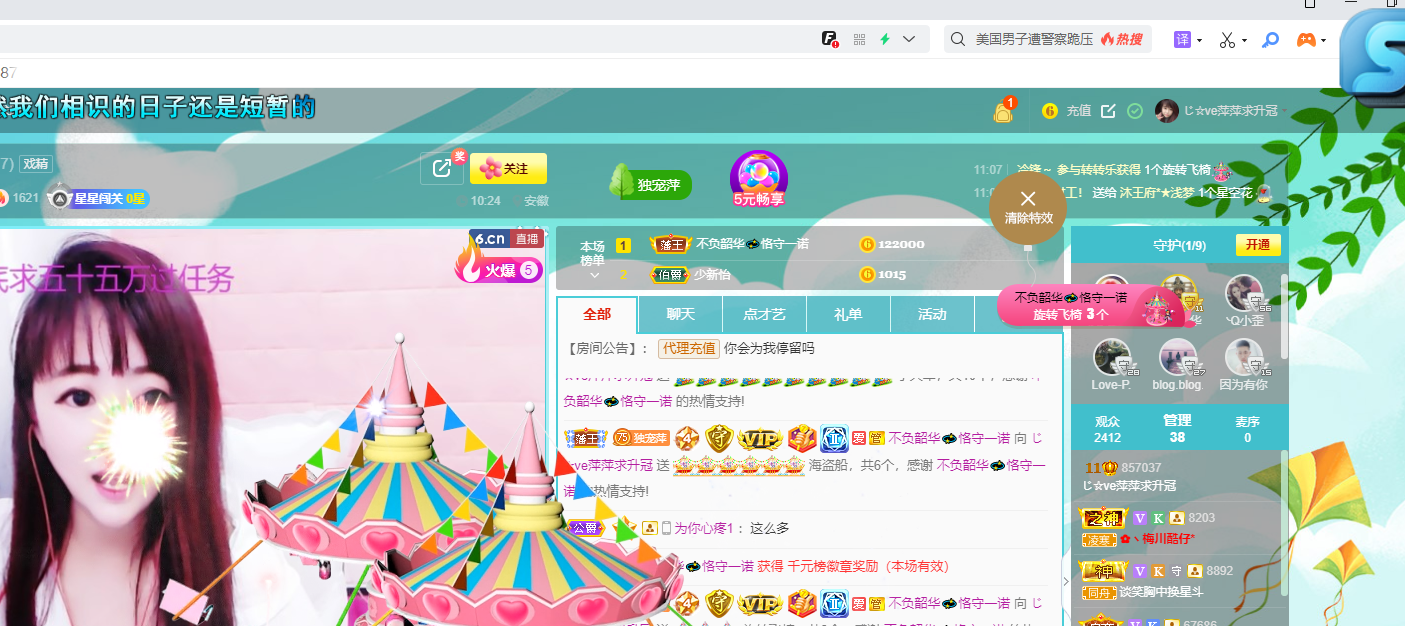Click the header user avatar

pos(1166,111)
